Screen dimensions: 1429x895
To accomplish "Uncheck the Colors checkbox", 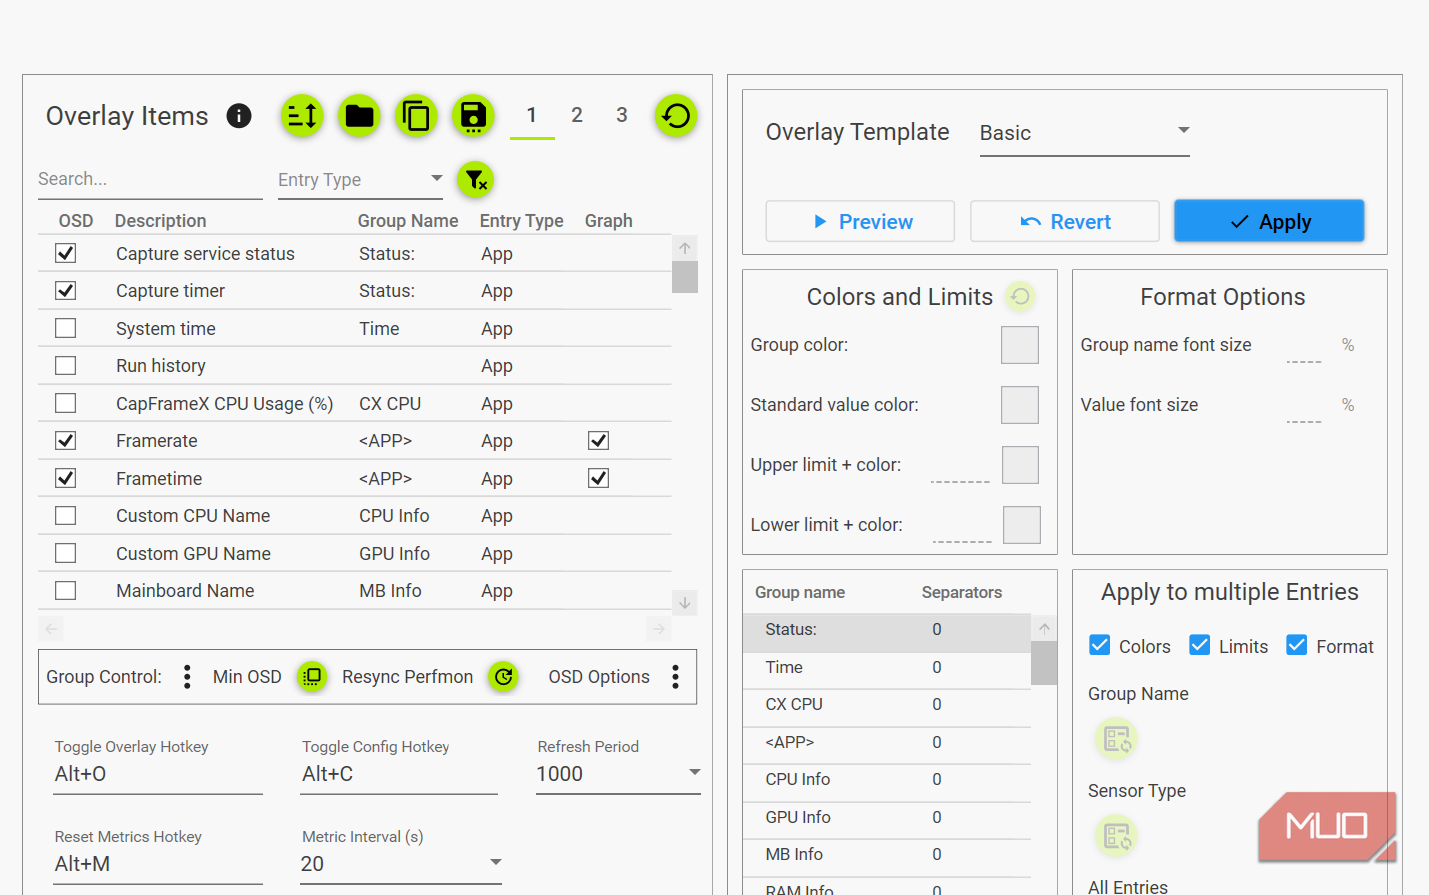I will click(x=1100, y=645).
